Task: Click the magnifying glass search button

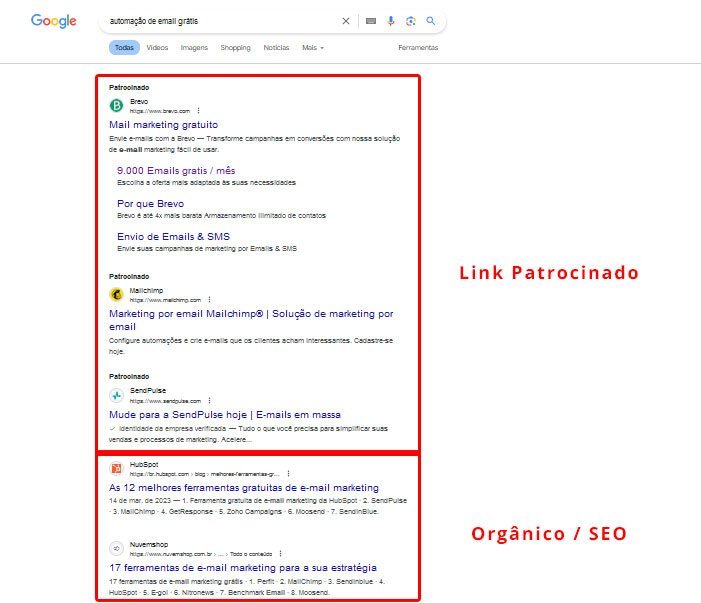Action: (430, 20)
